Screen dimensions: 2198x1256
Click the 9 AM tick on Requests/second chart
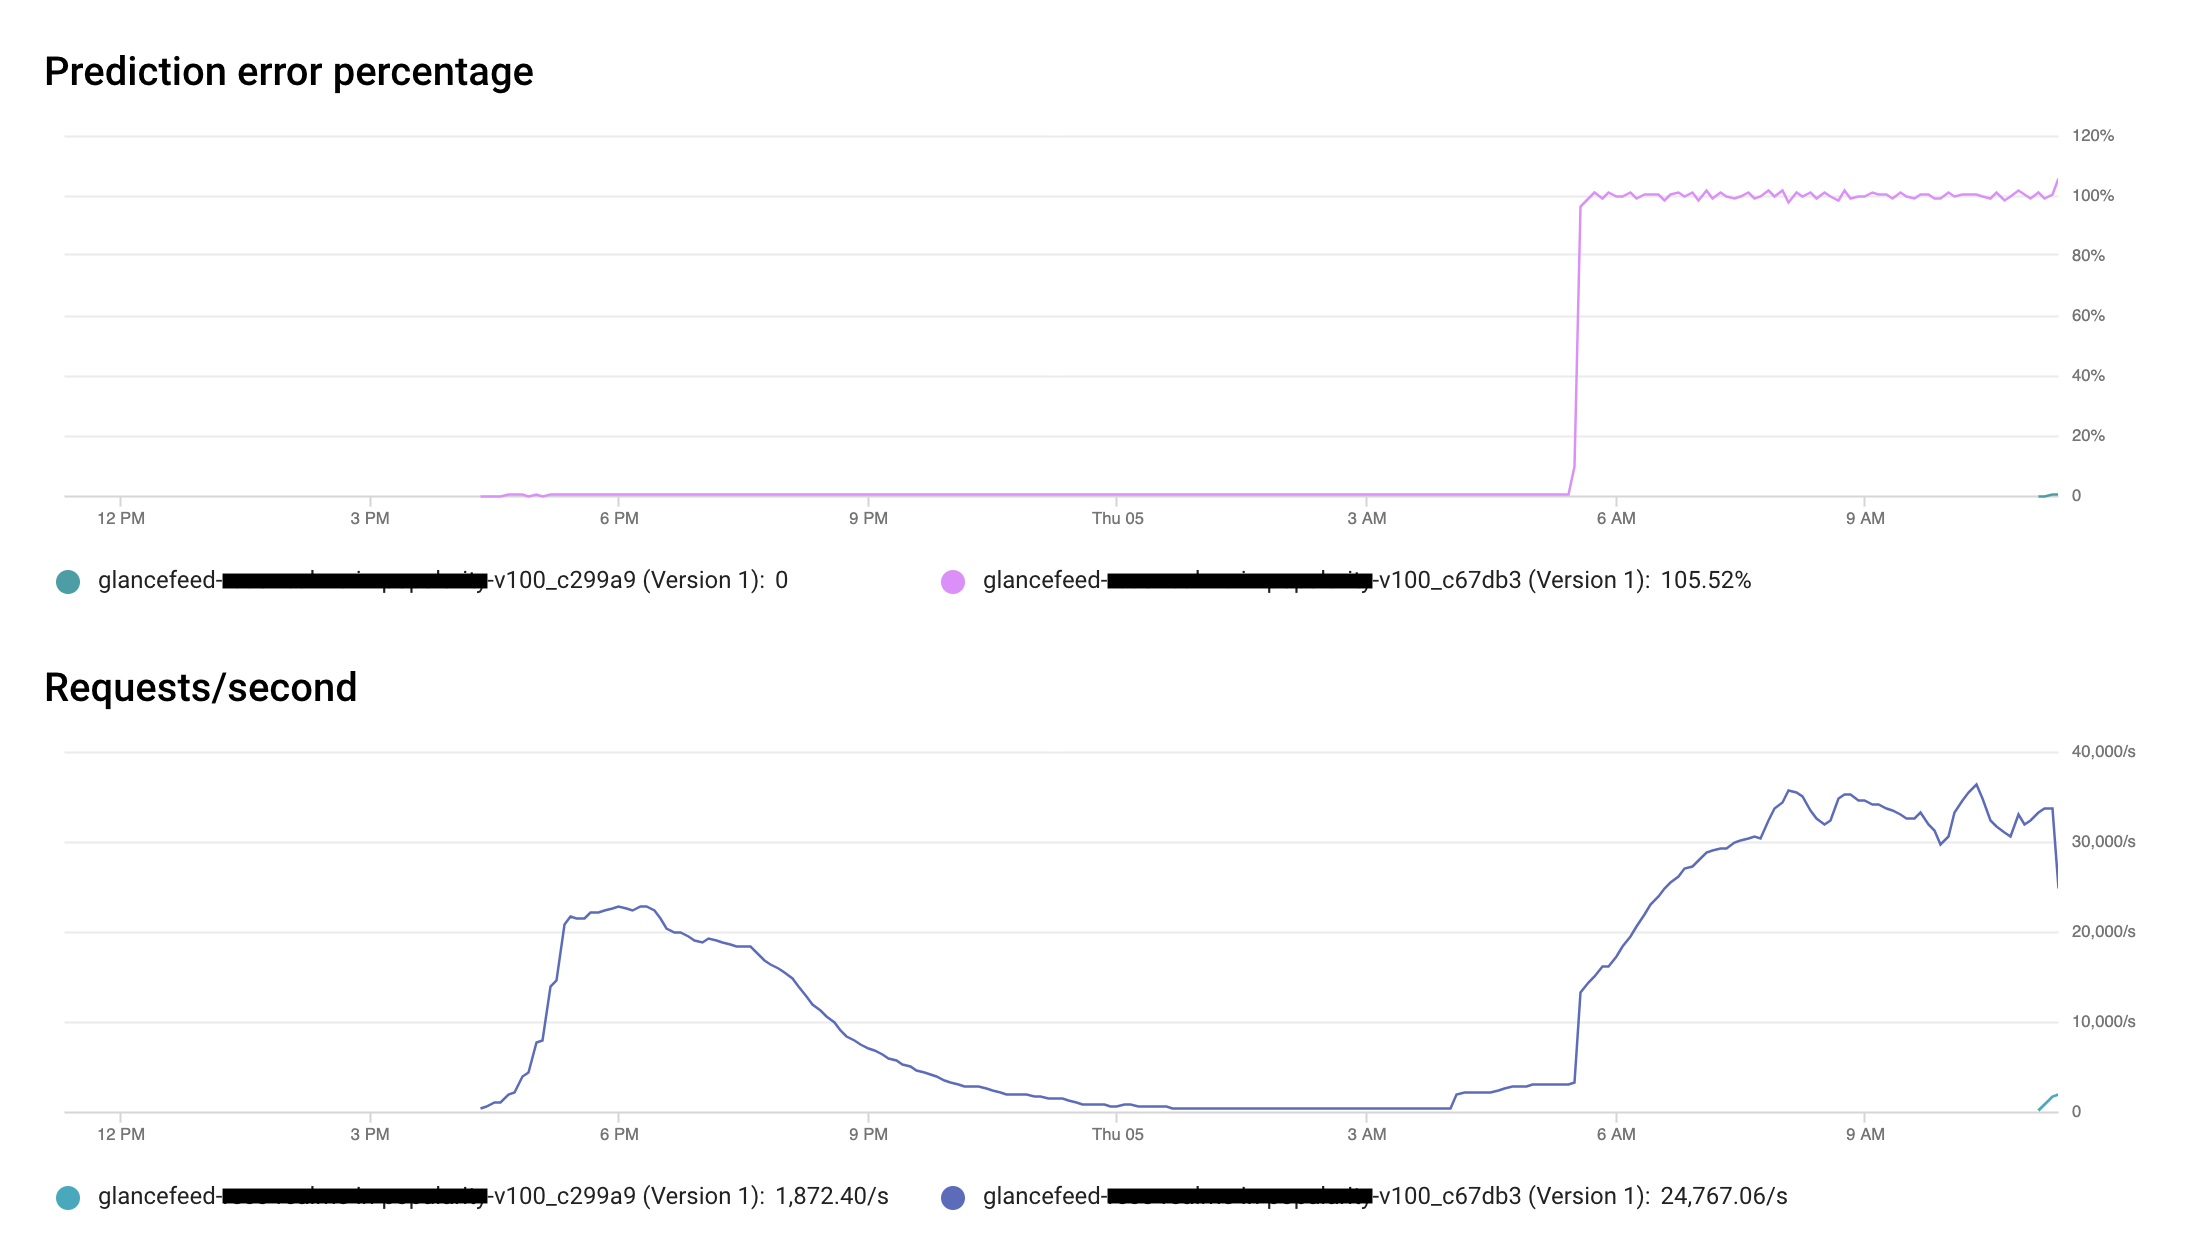1865,1135
